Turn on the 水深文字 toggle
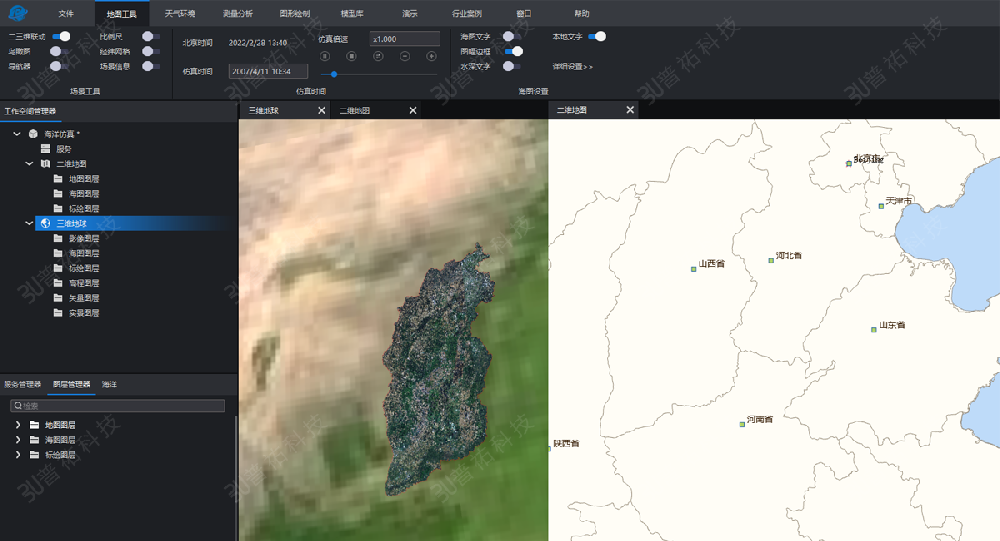 point(511,66)
